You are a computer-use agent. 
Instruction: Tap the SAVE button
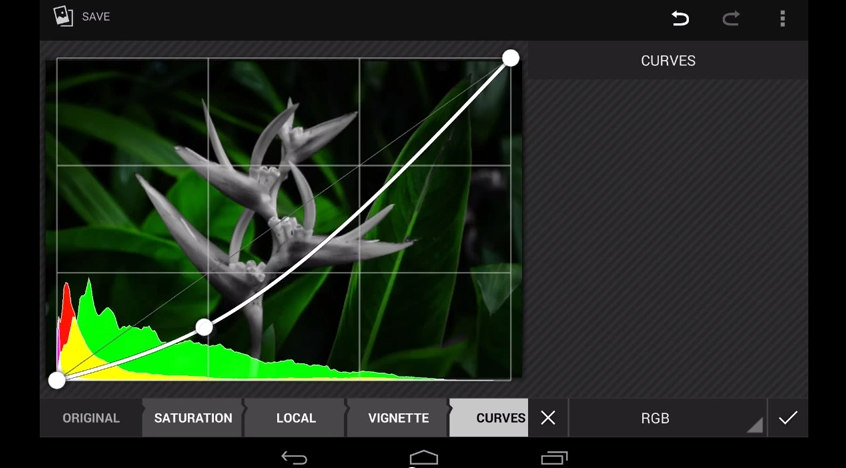point(96,17)
